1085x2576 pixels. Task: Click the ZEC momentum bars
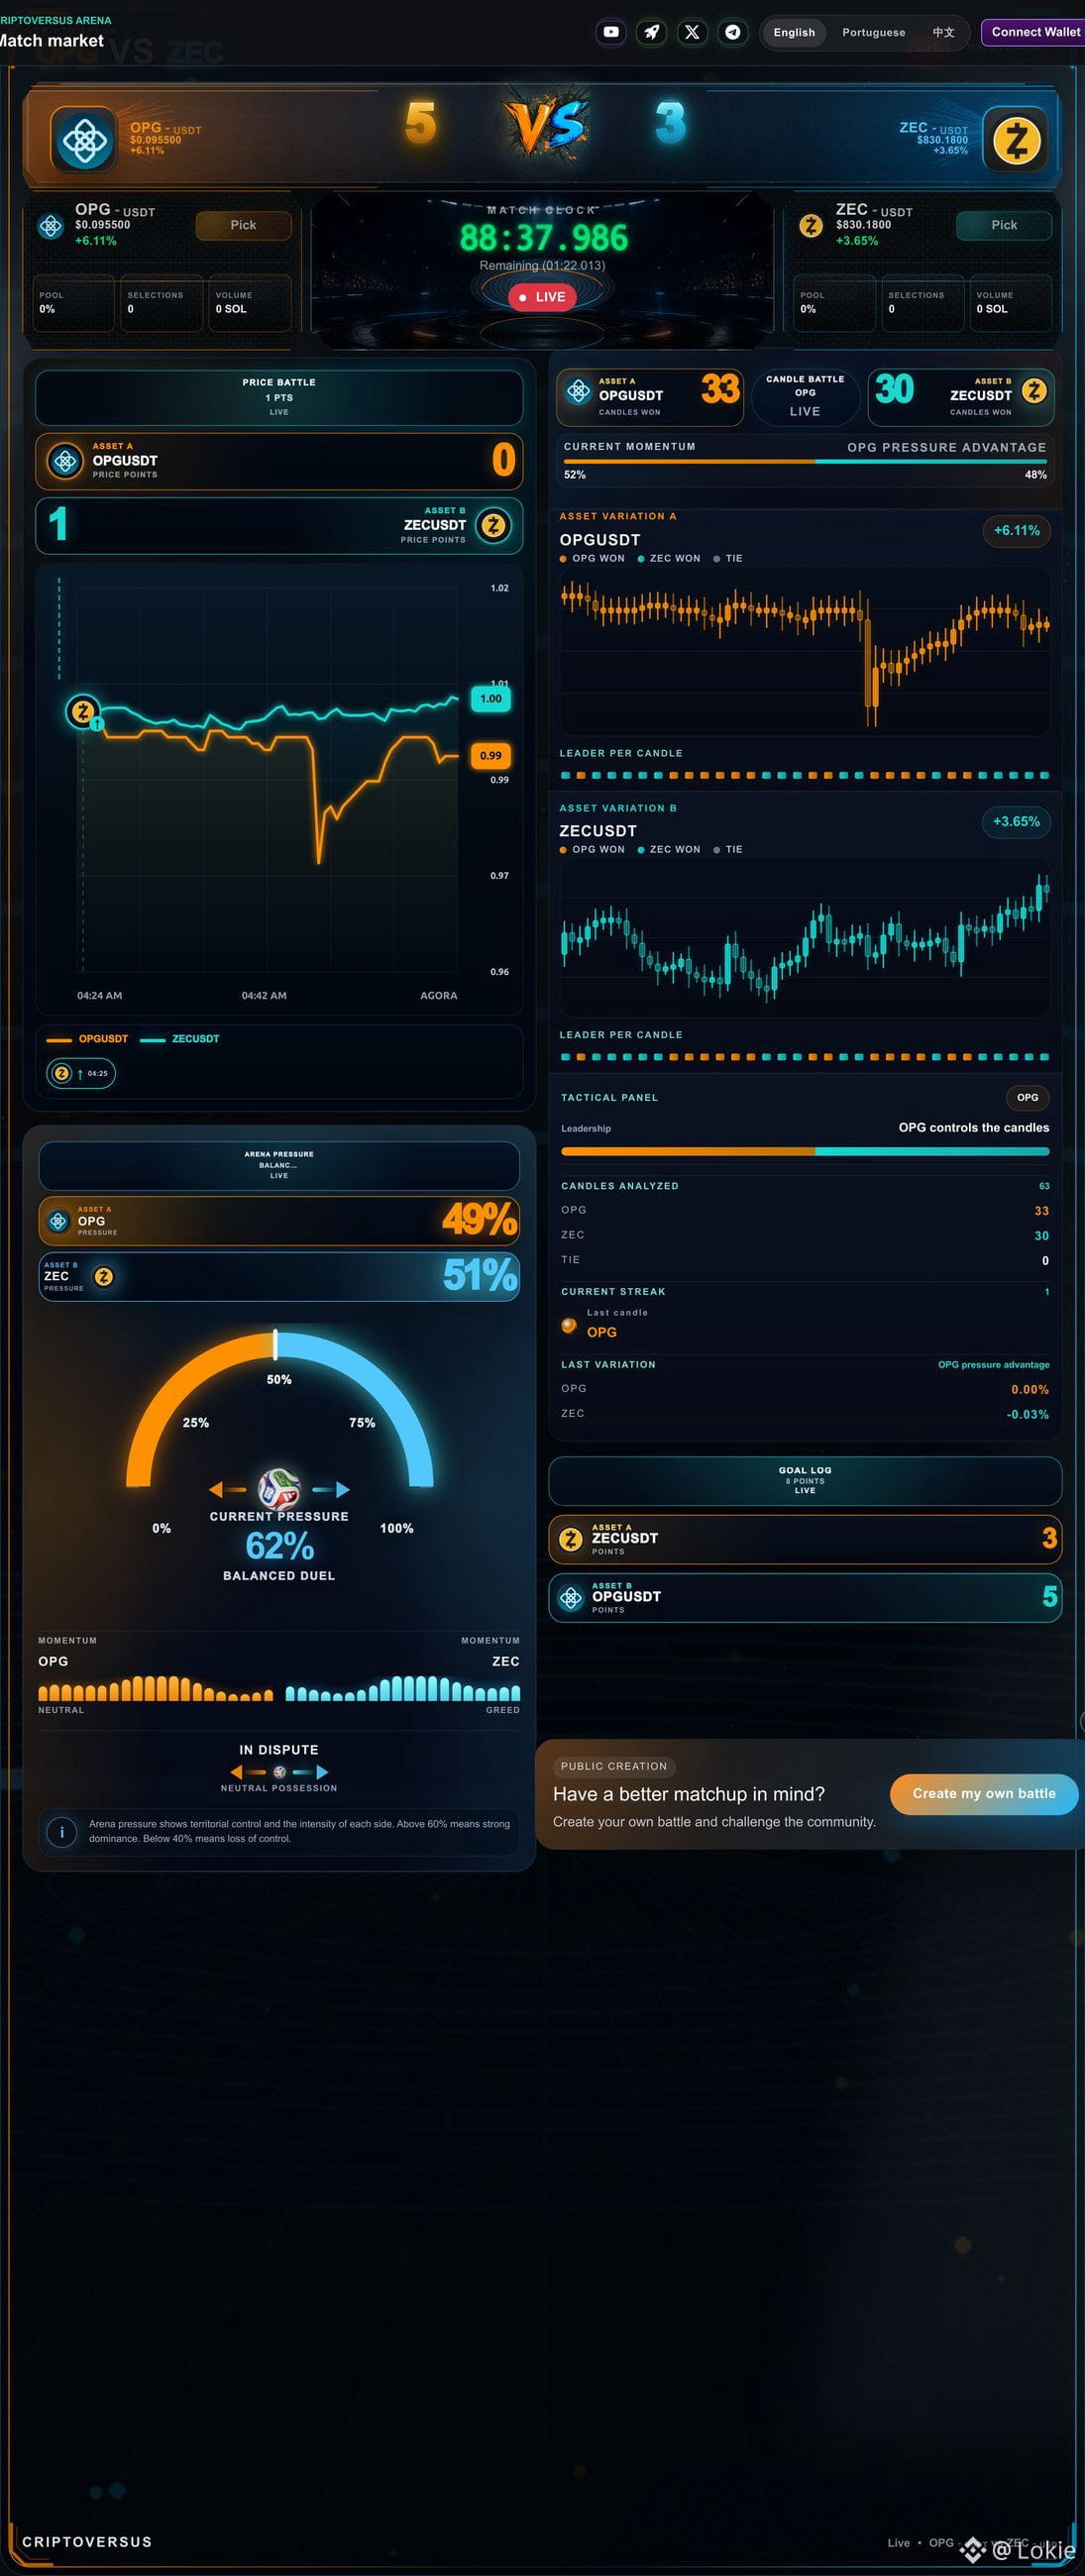tap(403, 1689)
